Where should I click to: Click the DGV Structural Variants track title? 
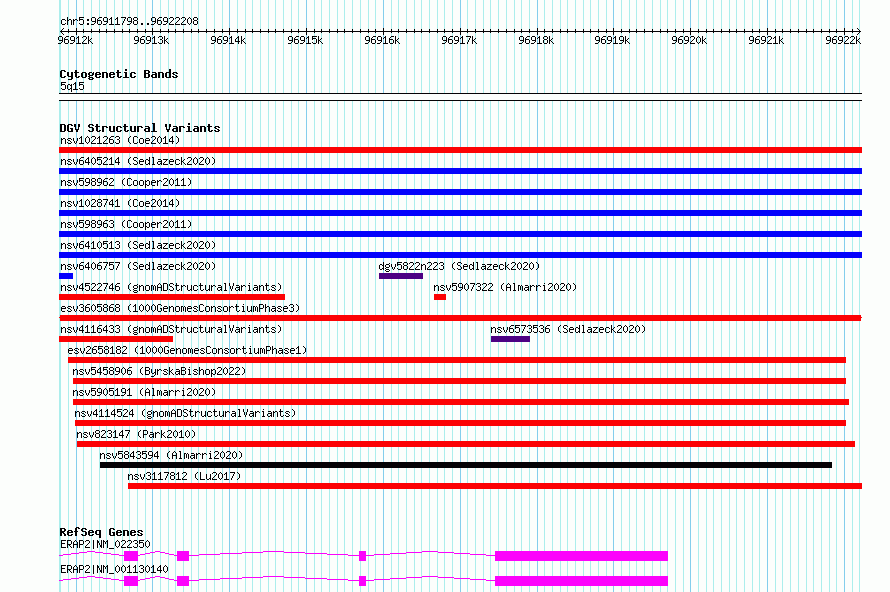140,128
